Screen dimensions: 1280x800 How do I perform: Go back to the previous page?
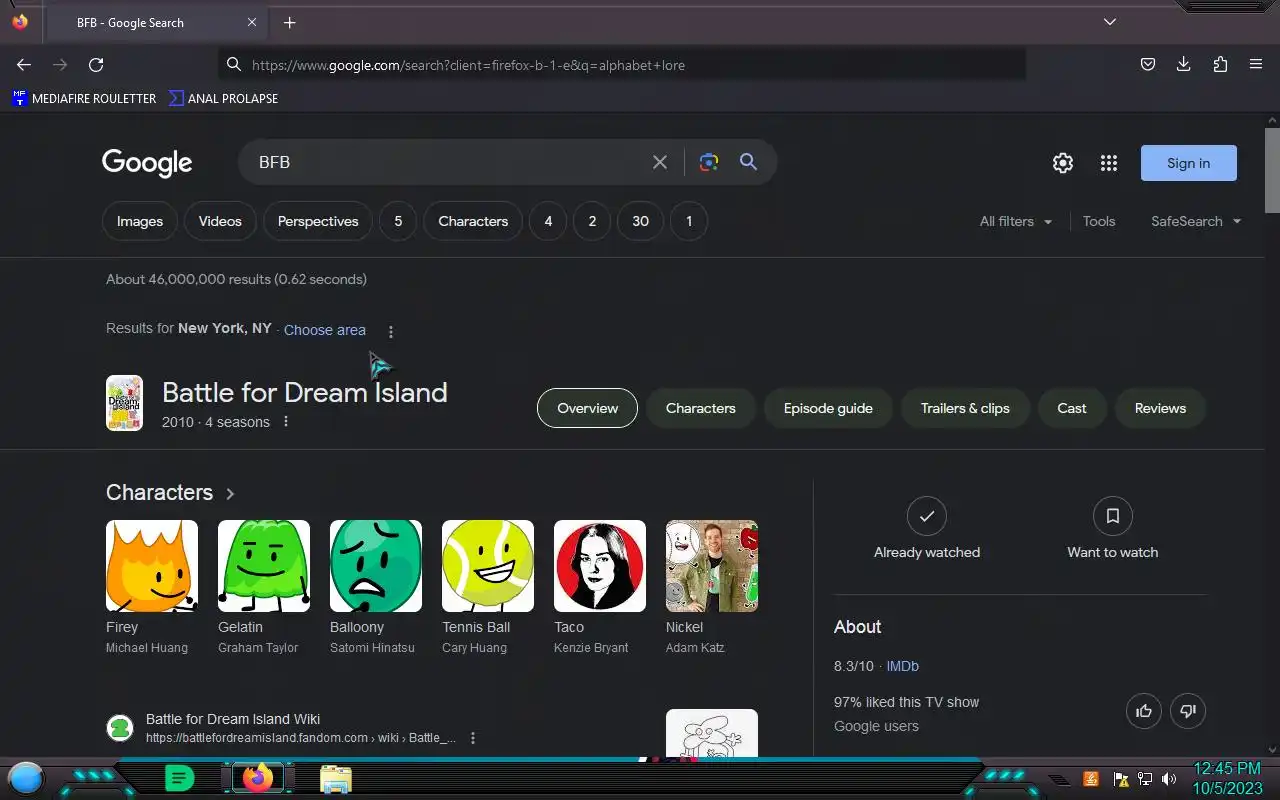point(24,64)
